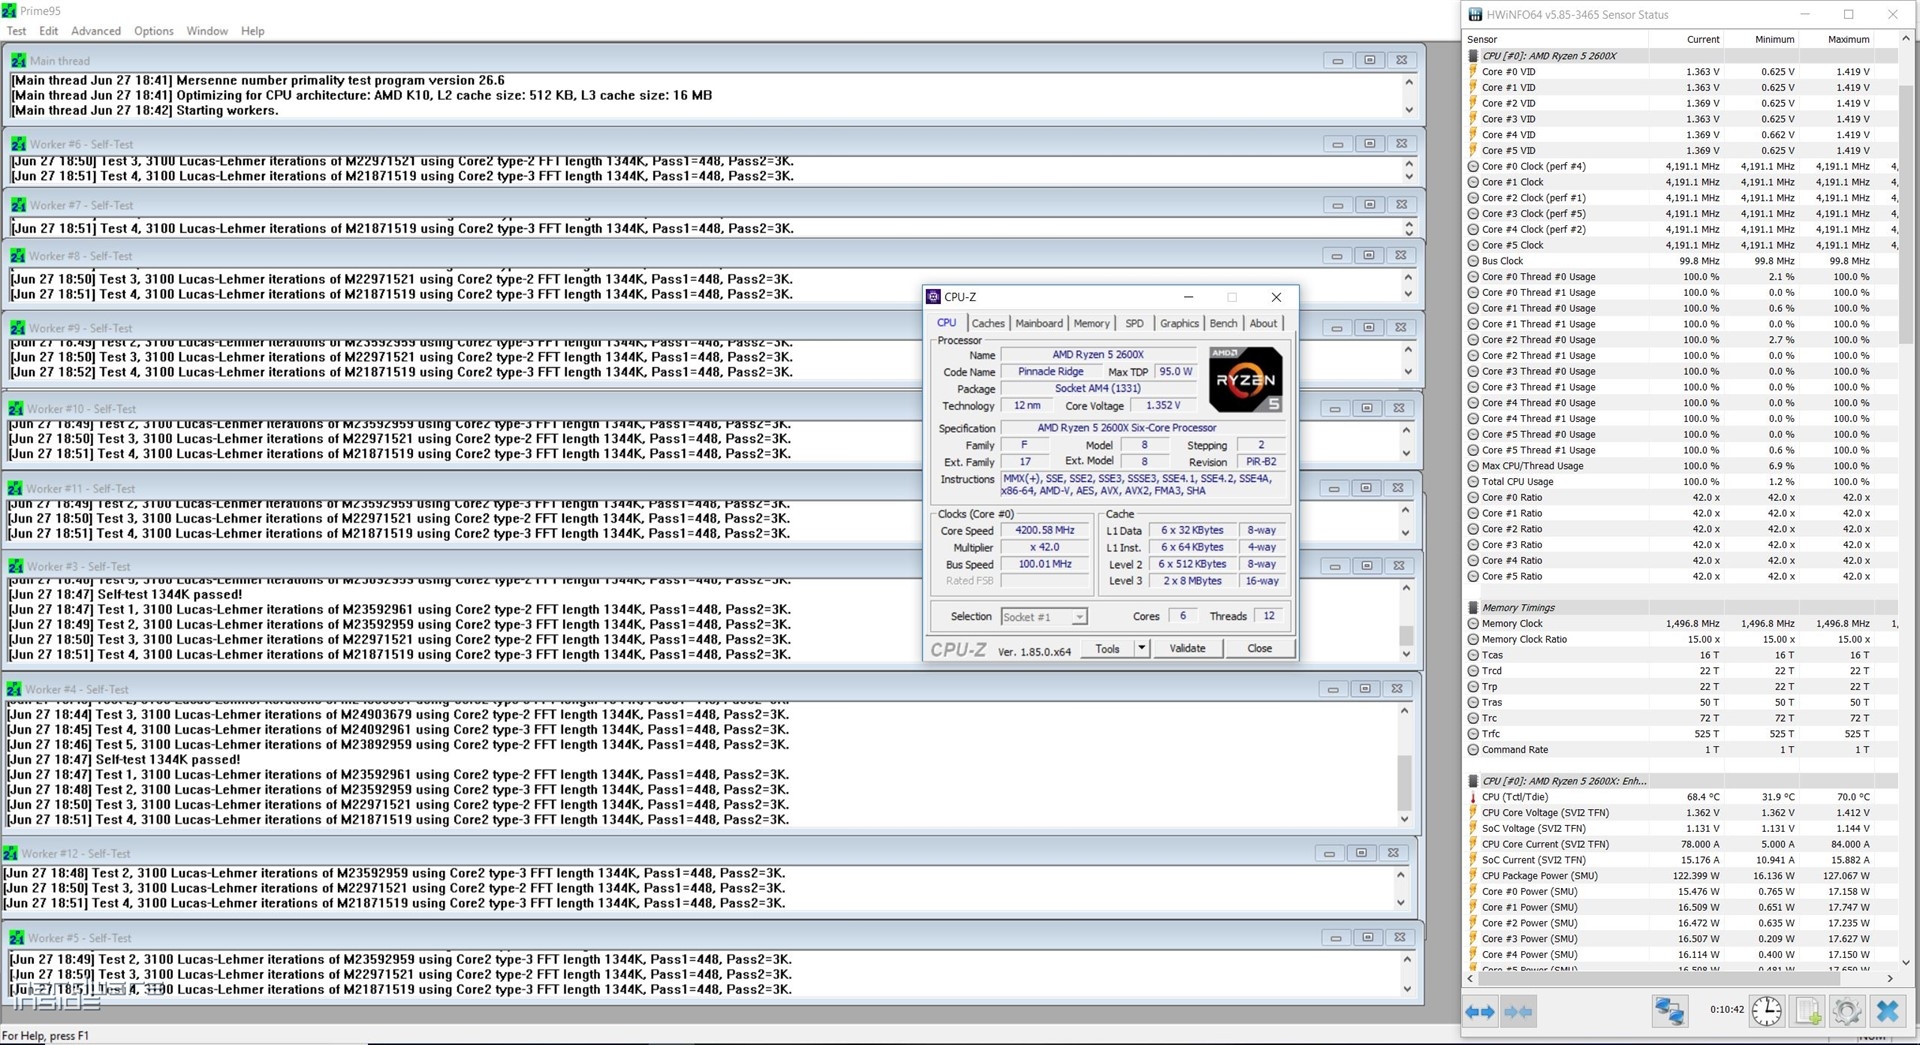This screenshot has width=1920, height=1045.
Task: Click the clock icon beside Bus Clock
Action: click(x=1473, y=261)
